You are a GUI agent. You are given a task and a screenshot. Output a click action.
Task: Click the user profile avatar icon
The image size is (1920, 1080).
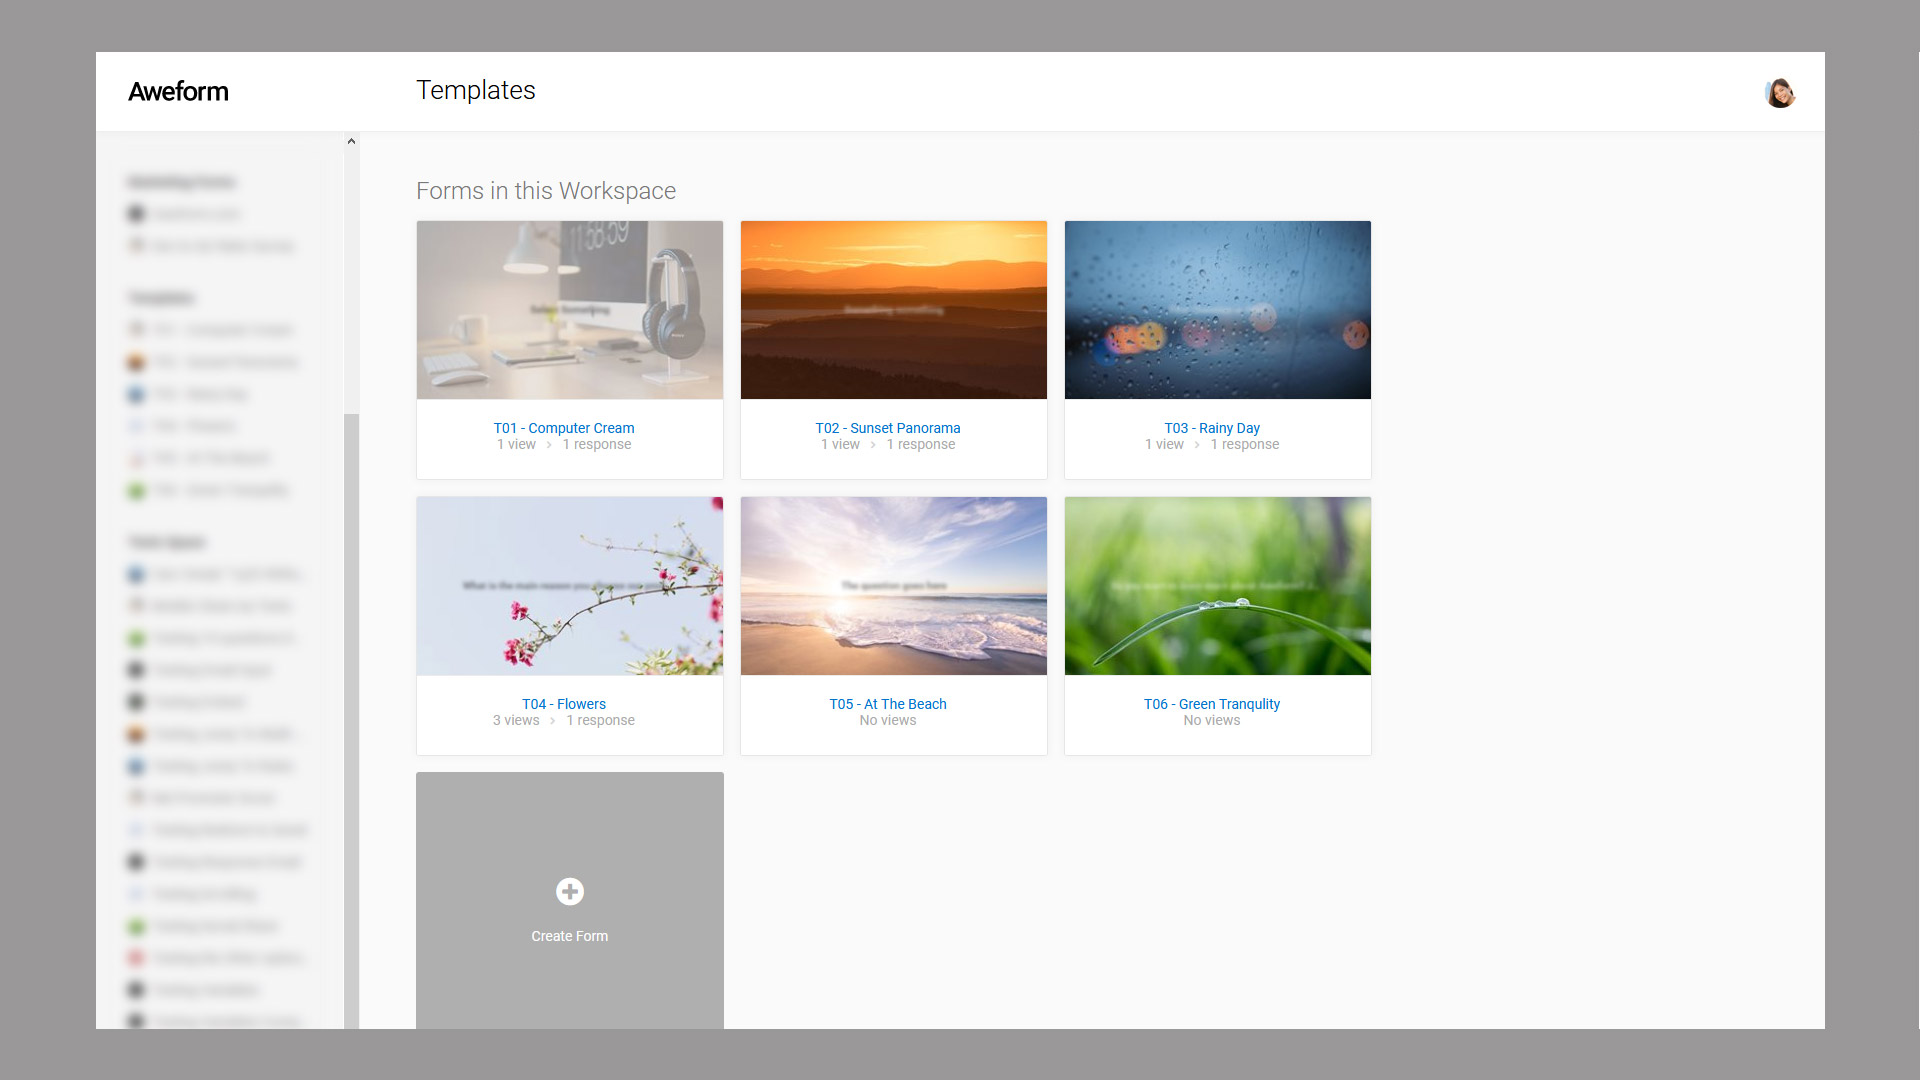coord(1780,92)
